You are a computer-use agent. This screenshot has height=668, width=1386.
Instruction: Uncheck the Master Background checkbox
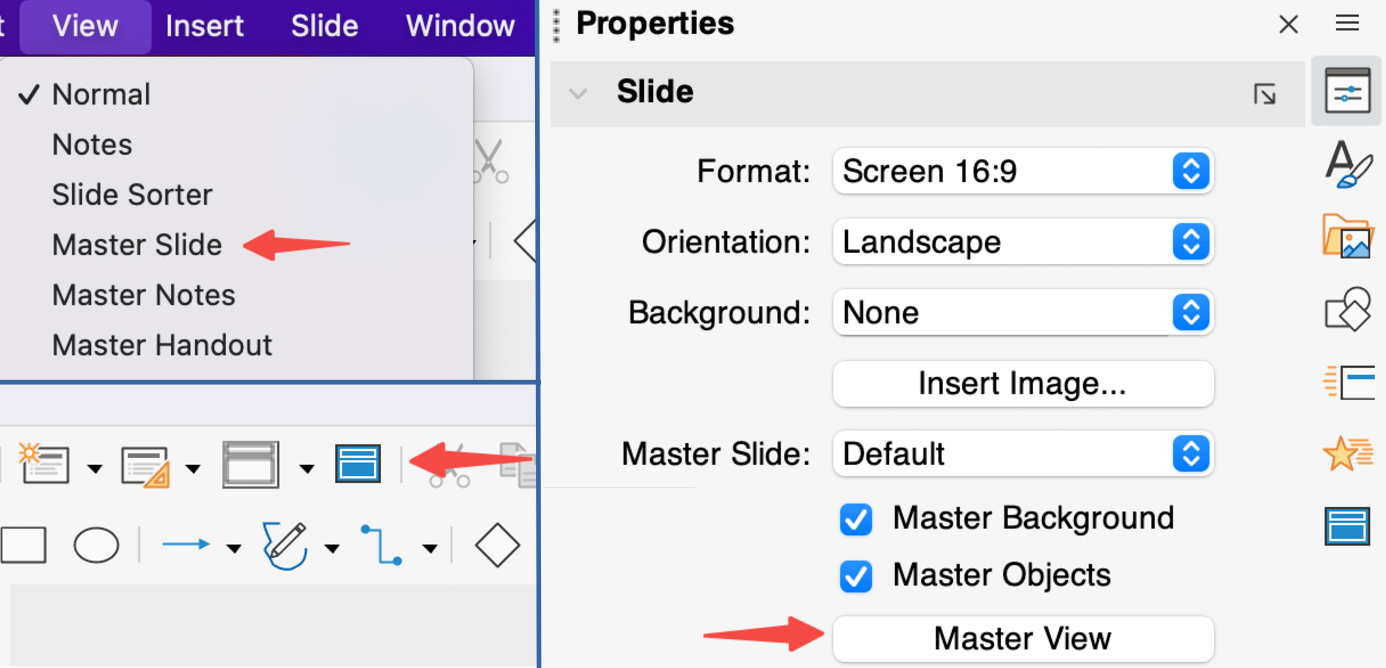(856, 519)
